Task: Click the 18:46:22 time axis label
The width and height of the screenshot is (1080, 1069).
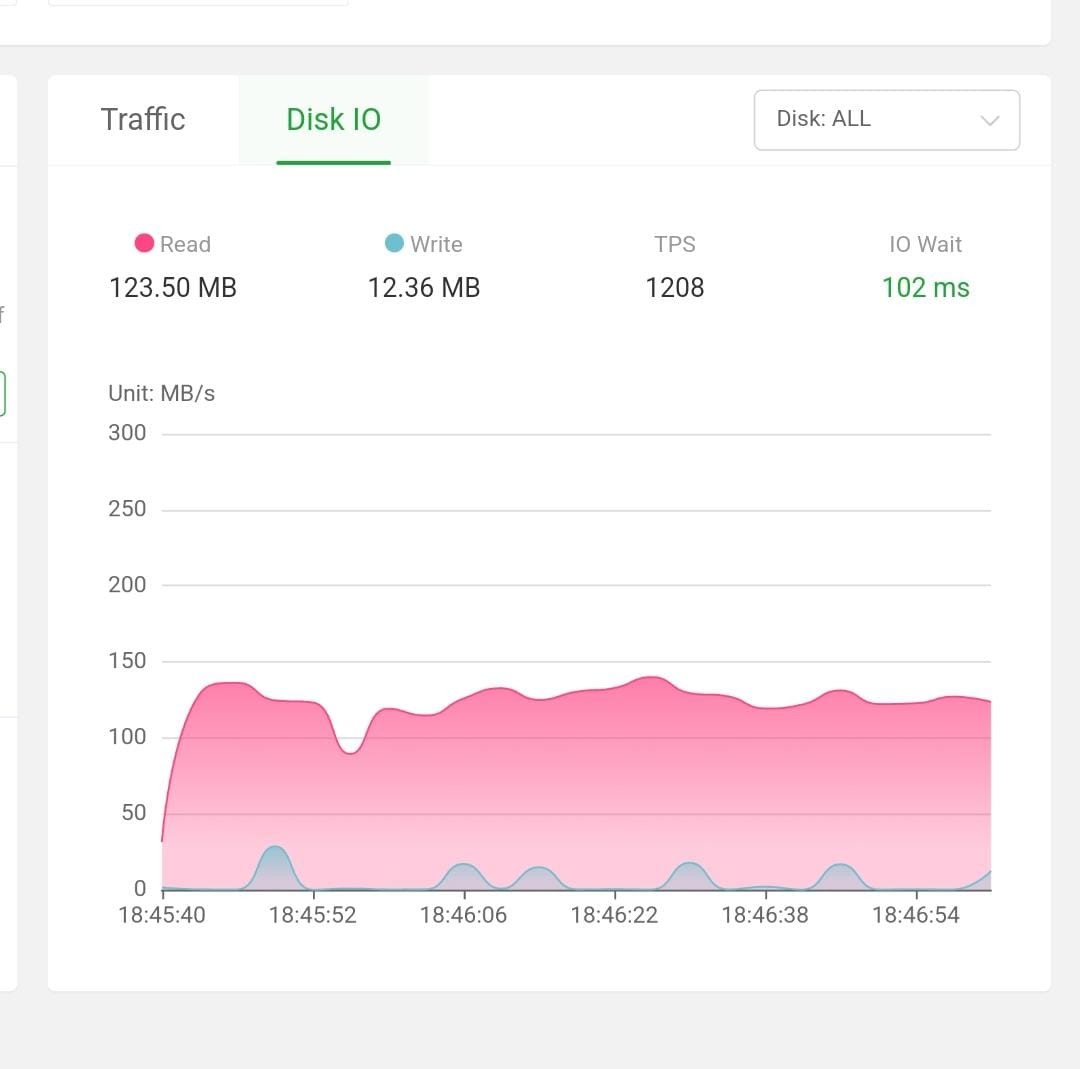Action: 614,915
